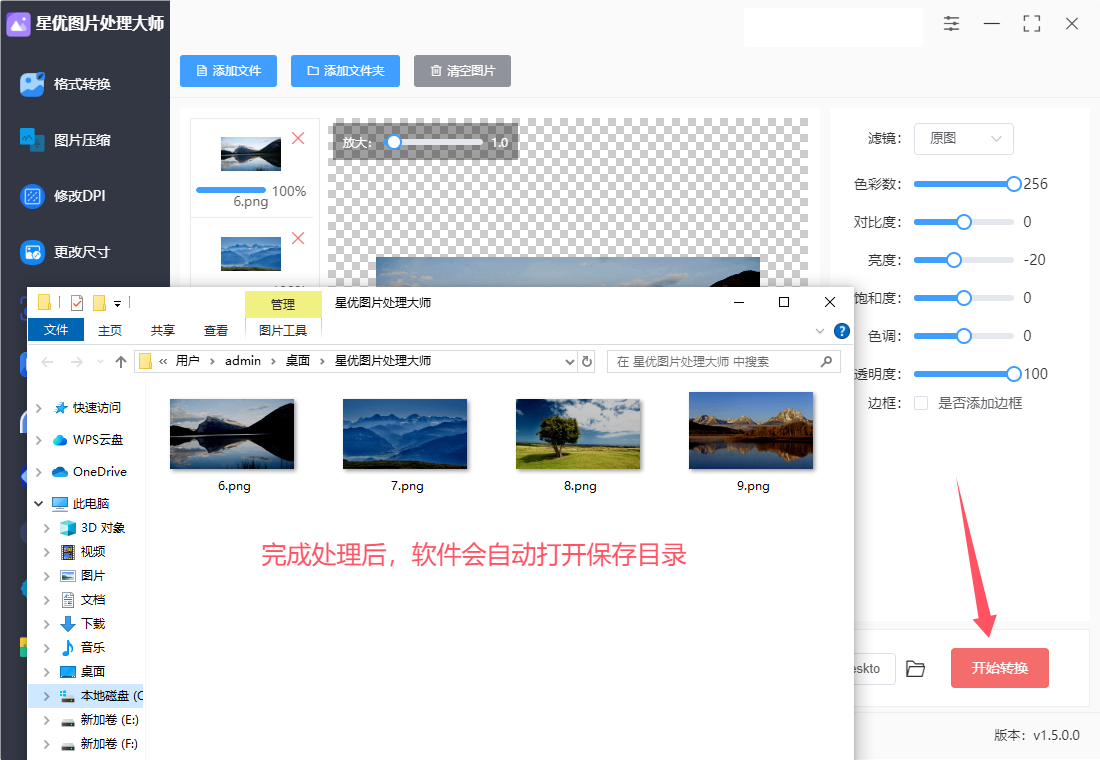This screenshot has width=1100, height=760.
Task: Click the properties checkmark icon in quick access toolbar
Action: (x=77, y=303)
